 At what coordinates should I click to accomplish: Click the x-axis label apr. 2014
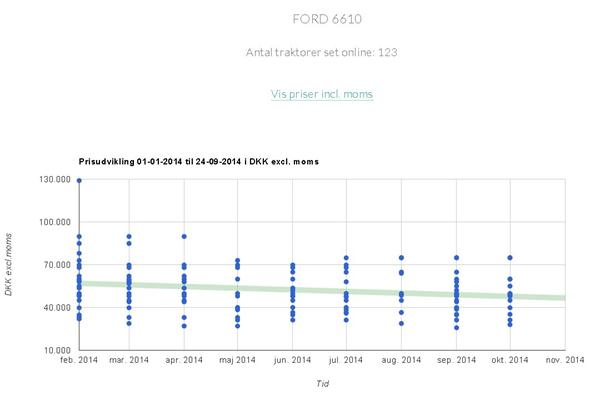coord(184,360)
